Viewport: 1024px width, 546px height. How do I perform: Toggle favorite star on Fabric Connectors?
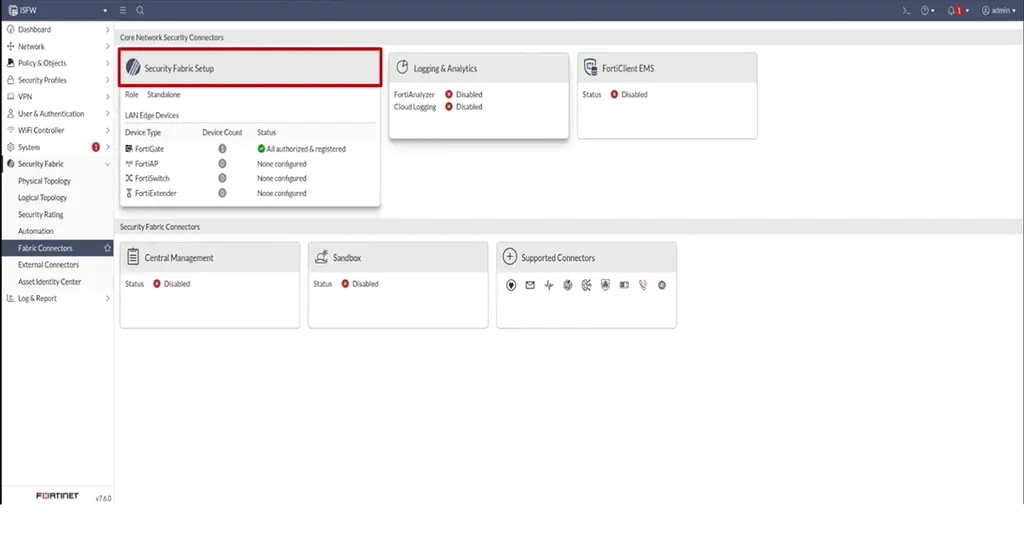pos(107,248)
